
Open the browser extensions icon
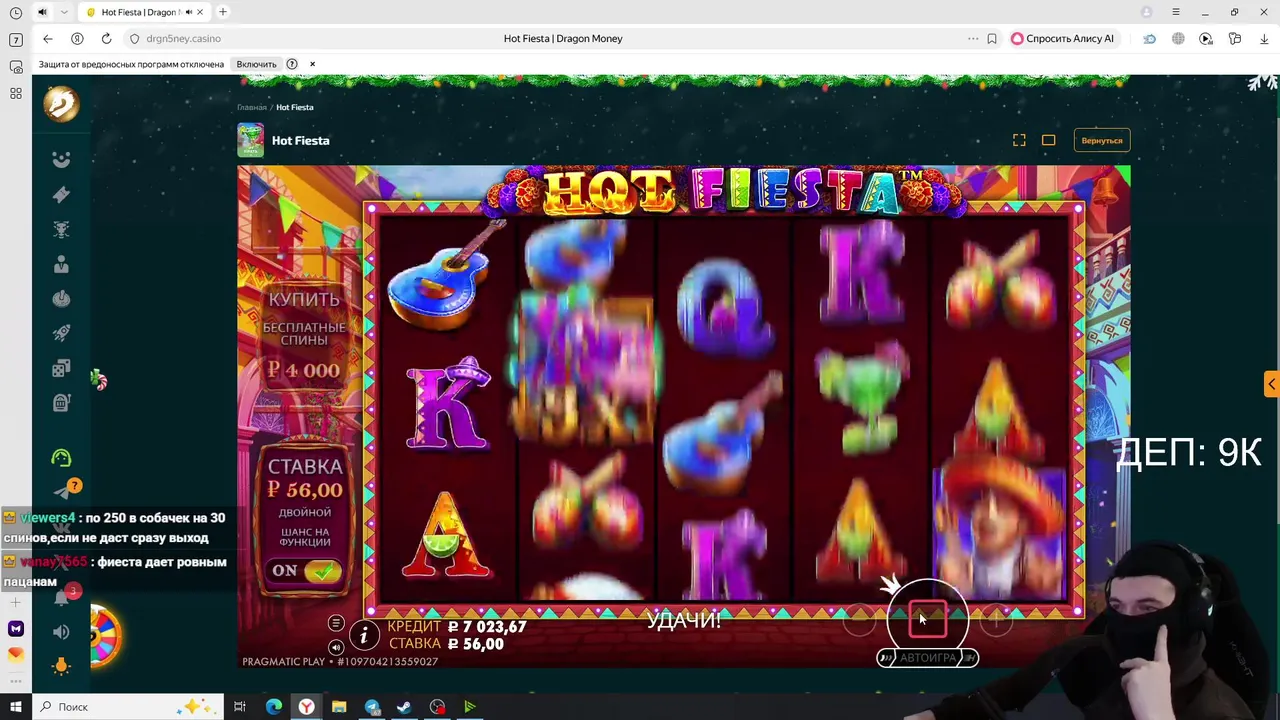1235,38
